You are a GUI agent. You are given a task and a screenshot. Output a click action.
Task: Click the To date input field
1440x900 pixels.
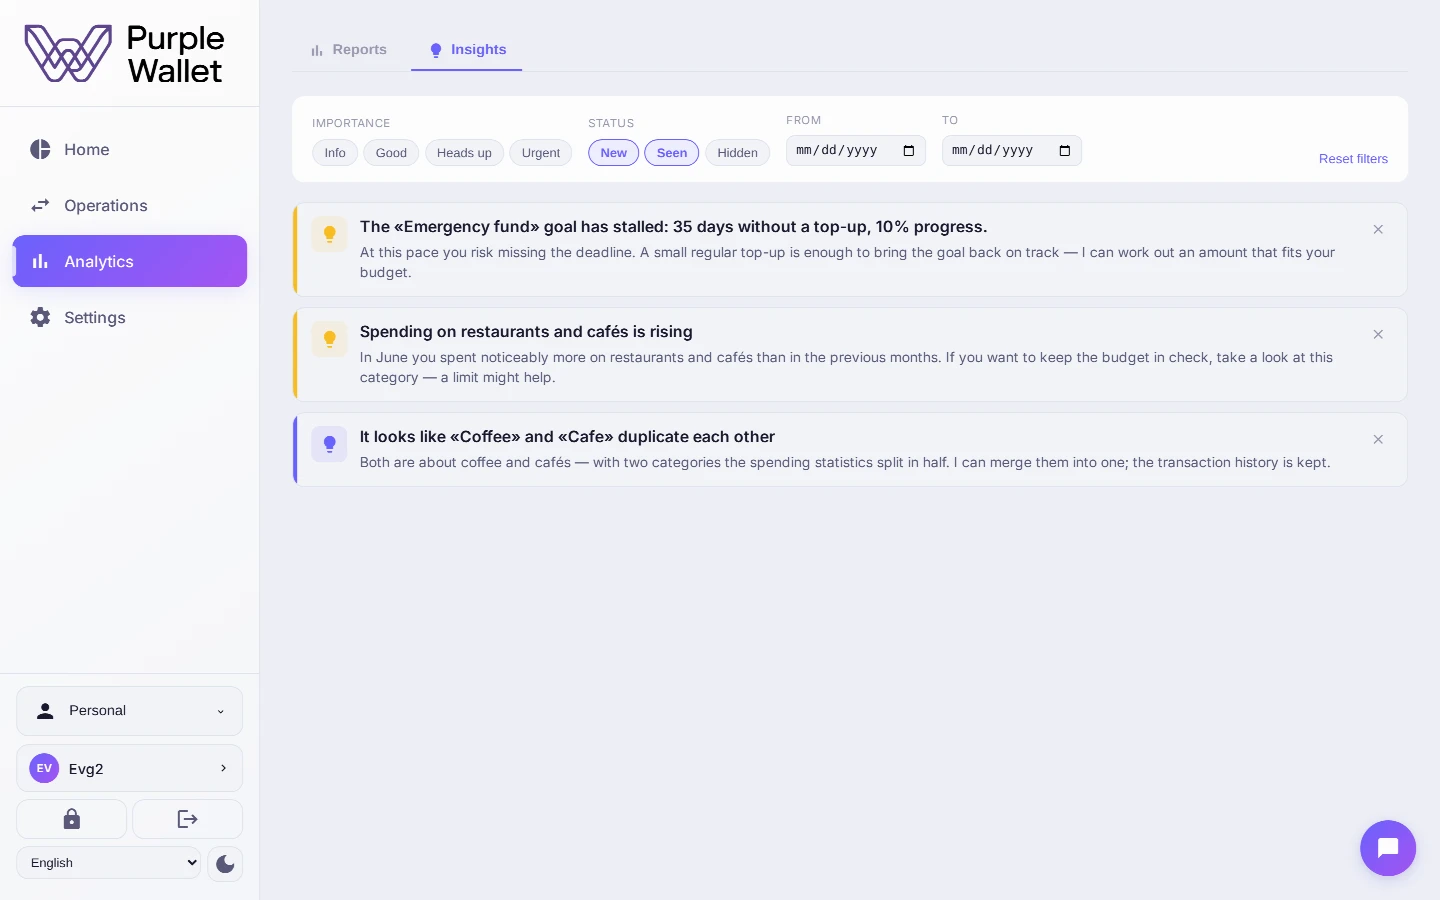click(x=1012, y=151)
